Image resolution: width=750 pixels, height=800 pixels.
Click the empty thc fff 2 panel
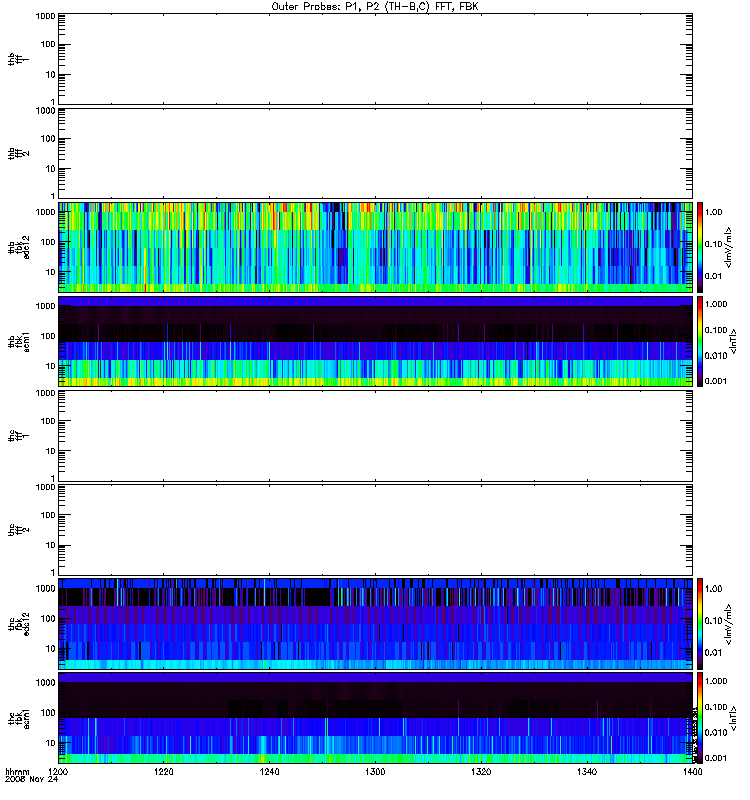point(375,530)
